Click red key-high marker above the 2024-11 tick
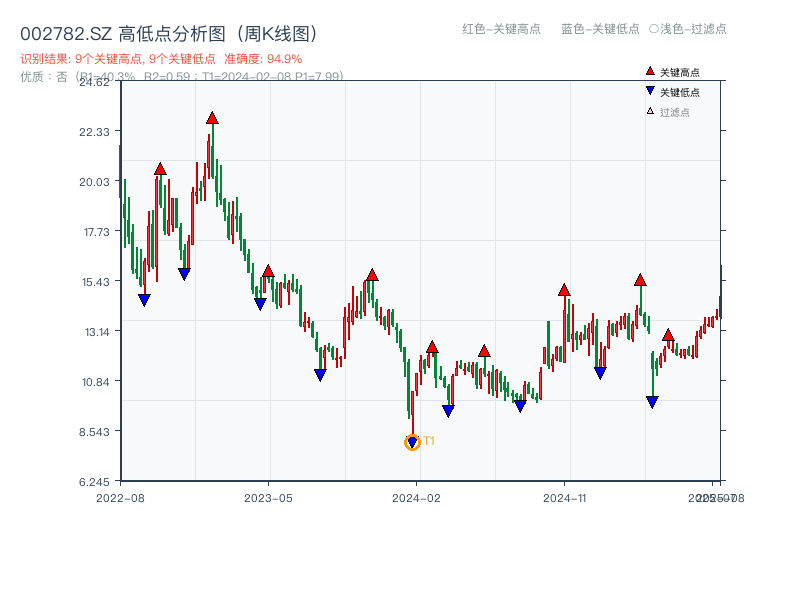The height and width of the screenshot is (600, 800). pos(564,290)
